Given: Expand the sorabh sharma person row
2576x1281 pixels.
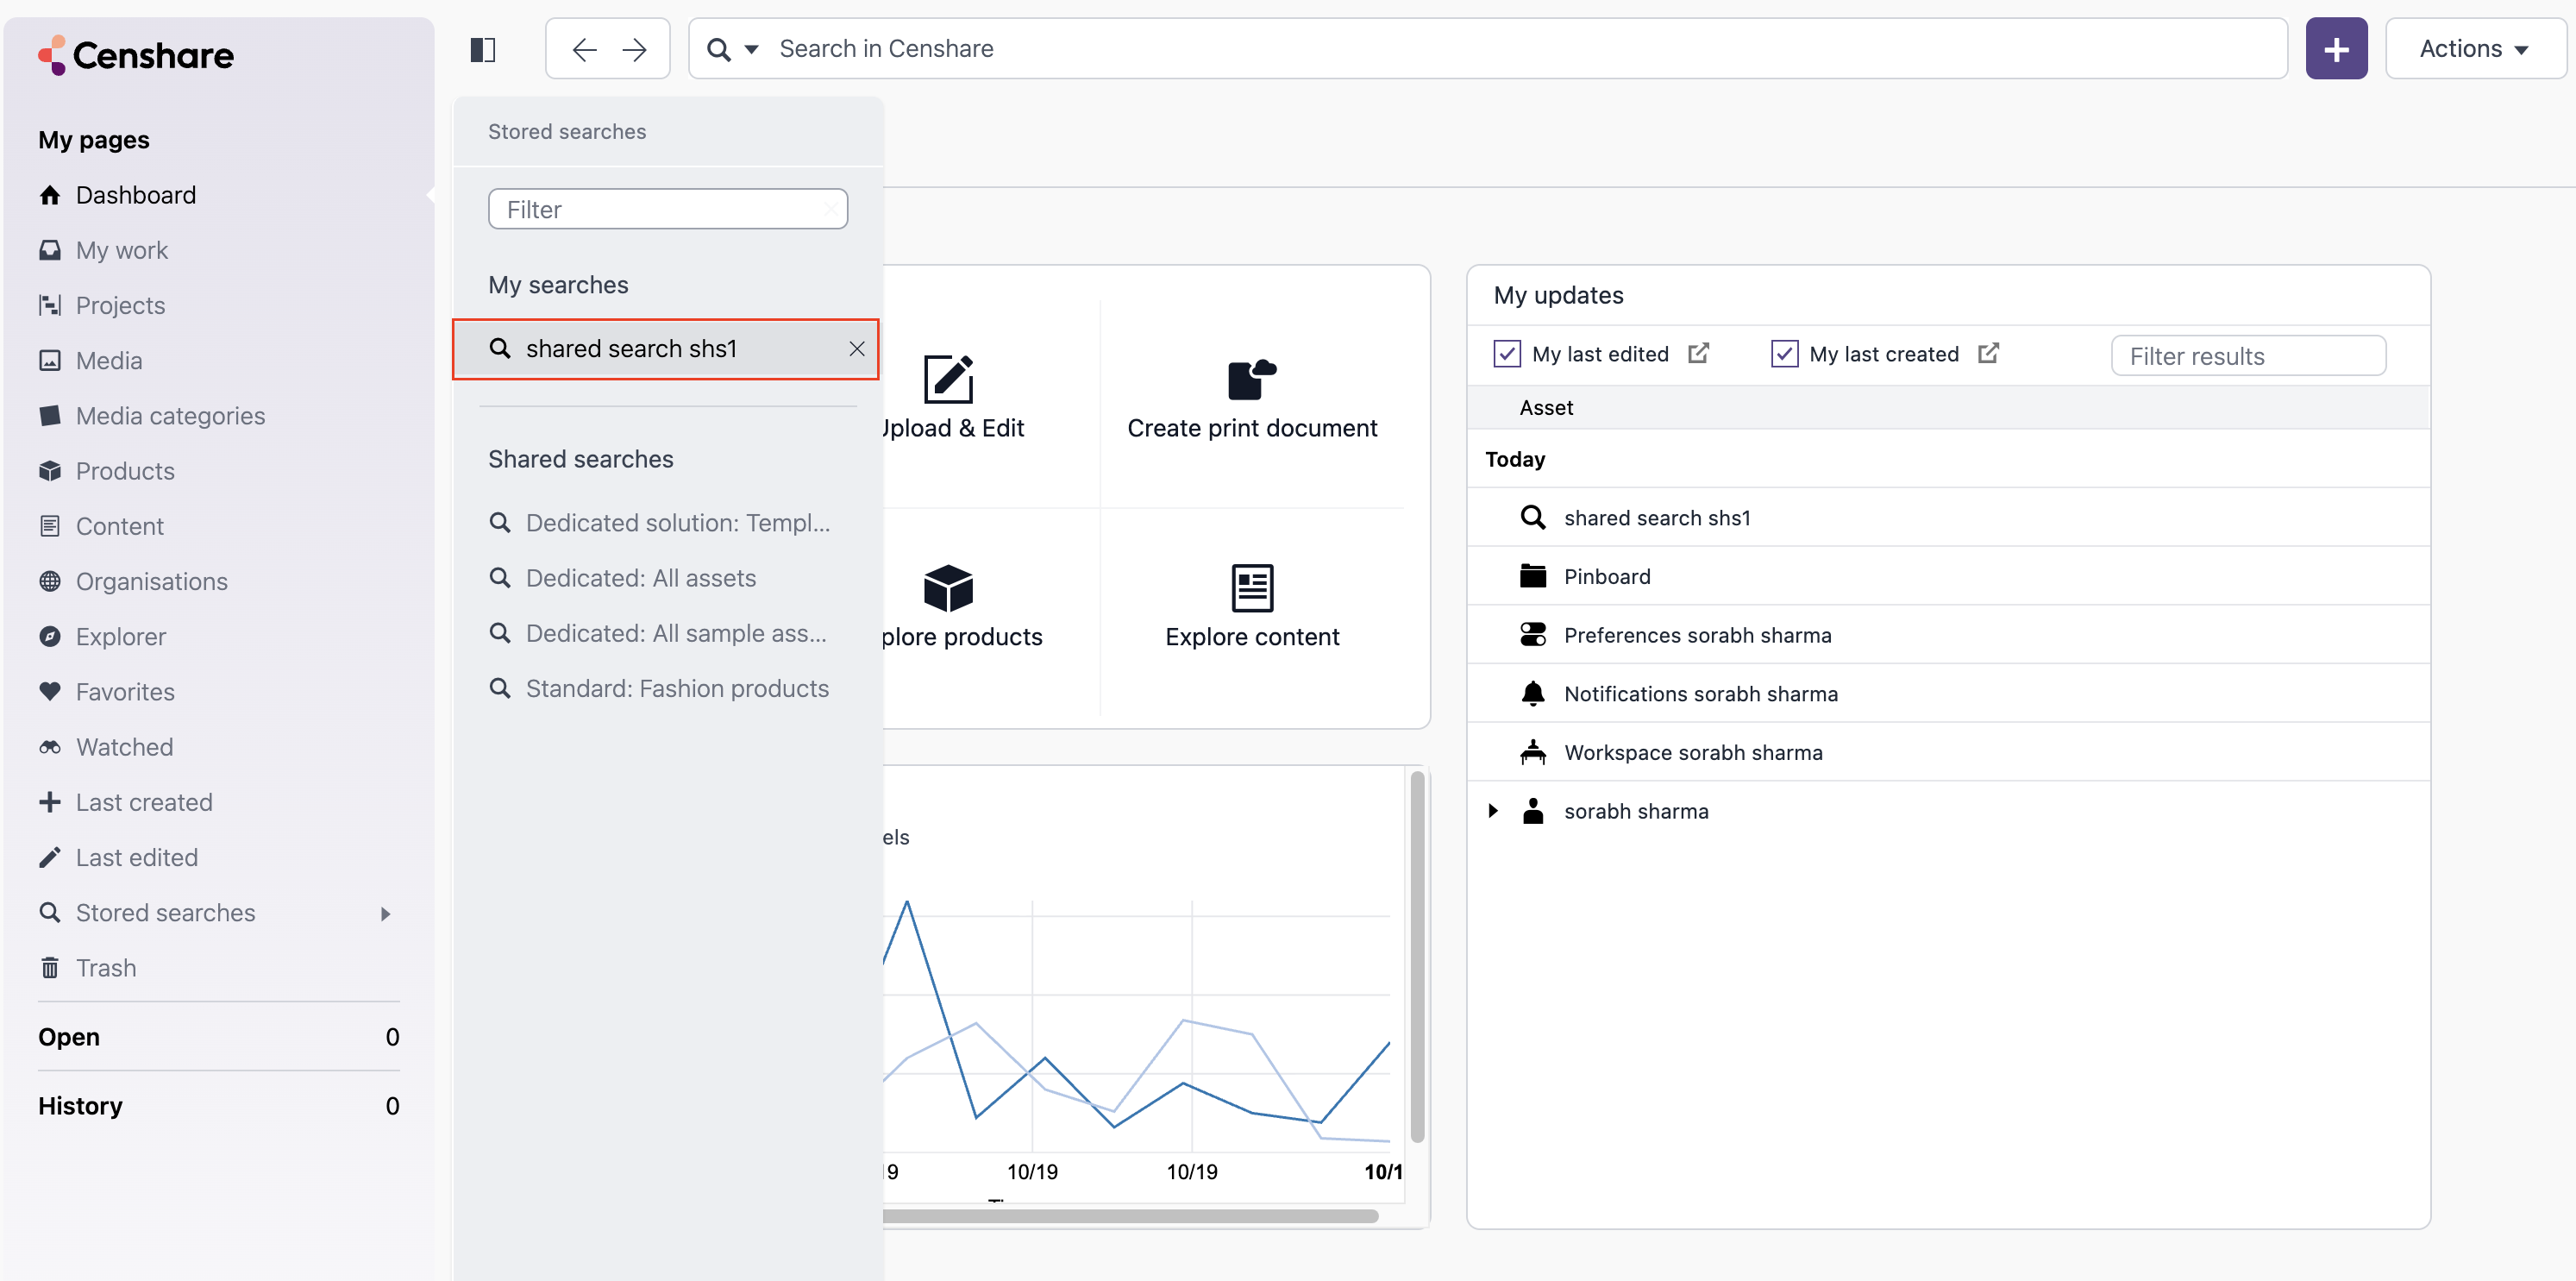Looking at the screenshot, I should 1493,811.
